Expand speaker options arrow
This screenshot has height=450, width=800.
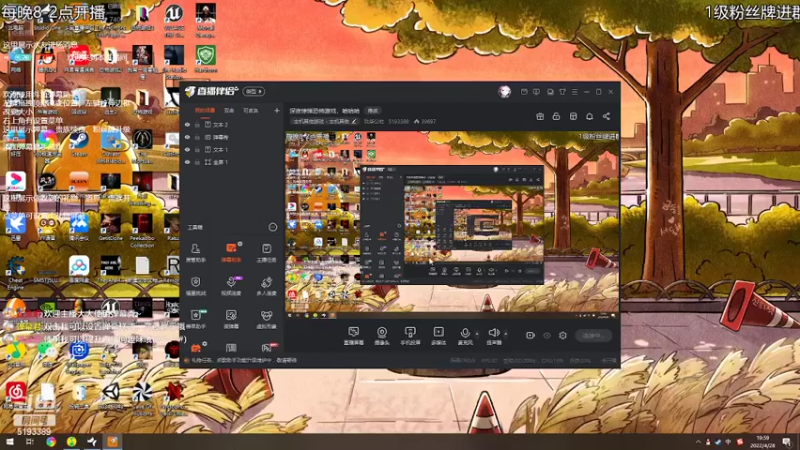pos(506,334)
